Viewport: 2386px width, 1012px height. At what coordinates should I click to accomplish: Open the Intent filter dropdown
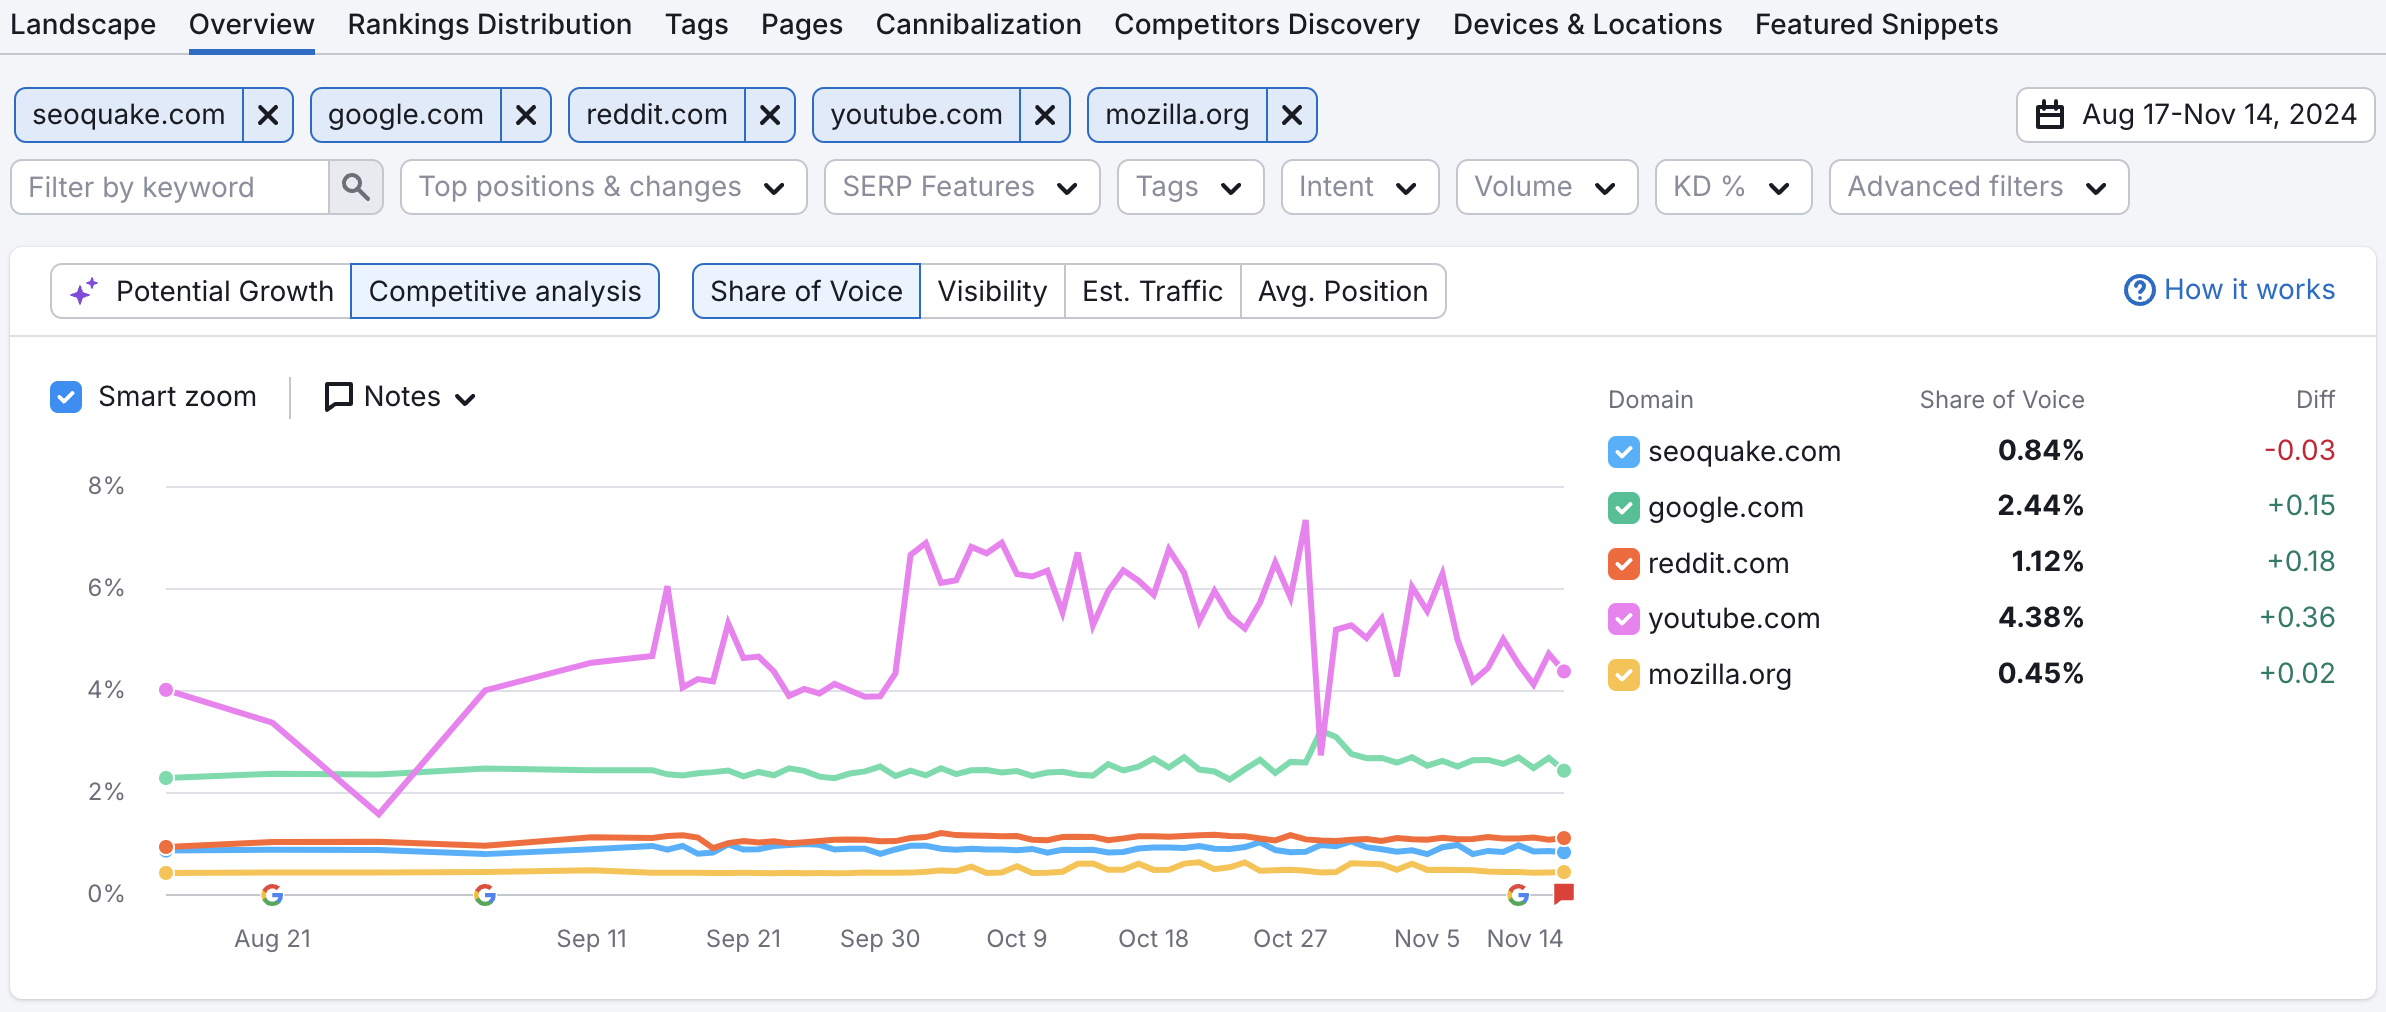click(x=1360, y=187)
